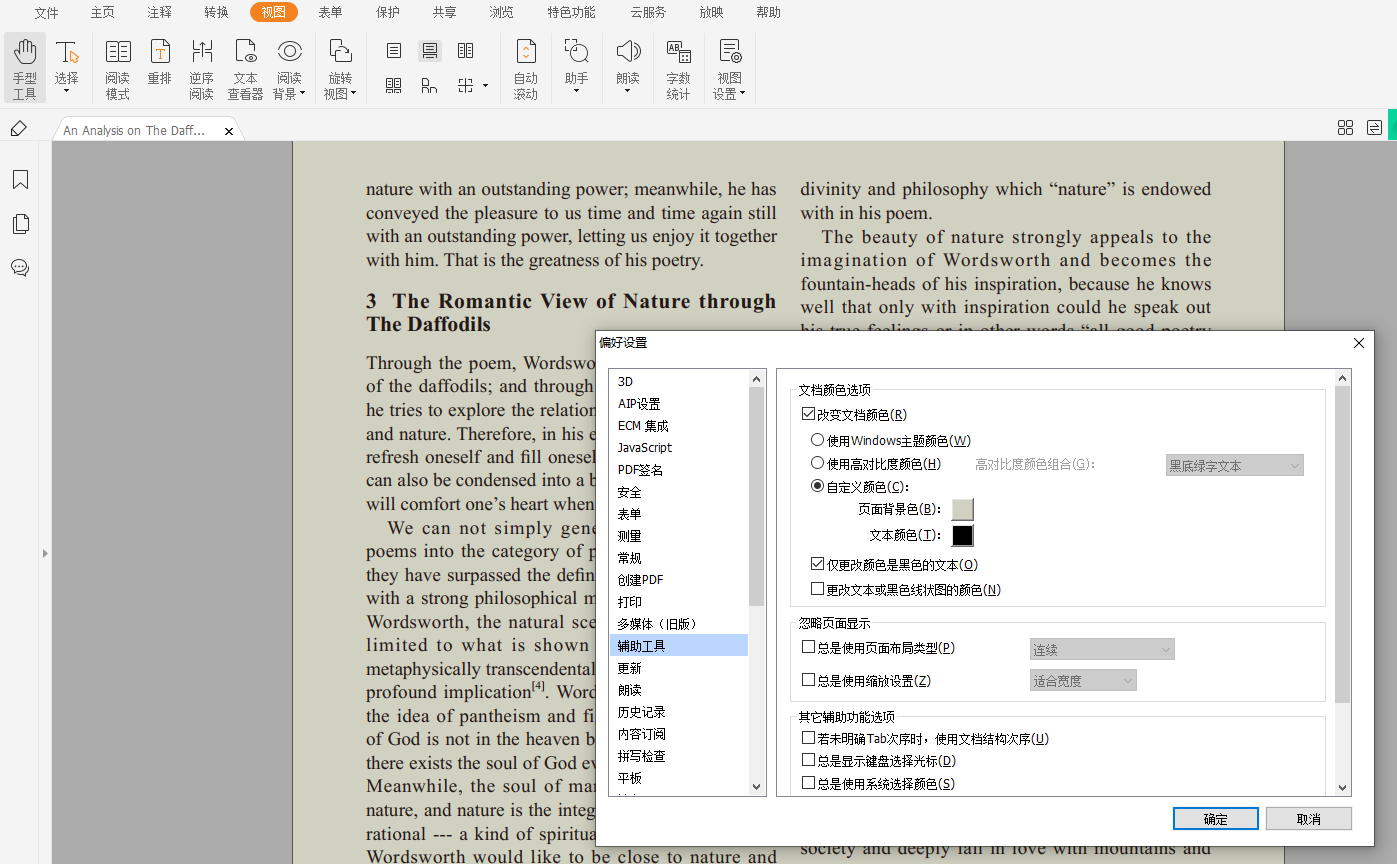Select 使用Windows主题颜色 radio option
The width and height of the screenshot is (1397, 864).
point(818,440)
